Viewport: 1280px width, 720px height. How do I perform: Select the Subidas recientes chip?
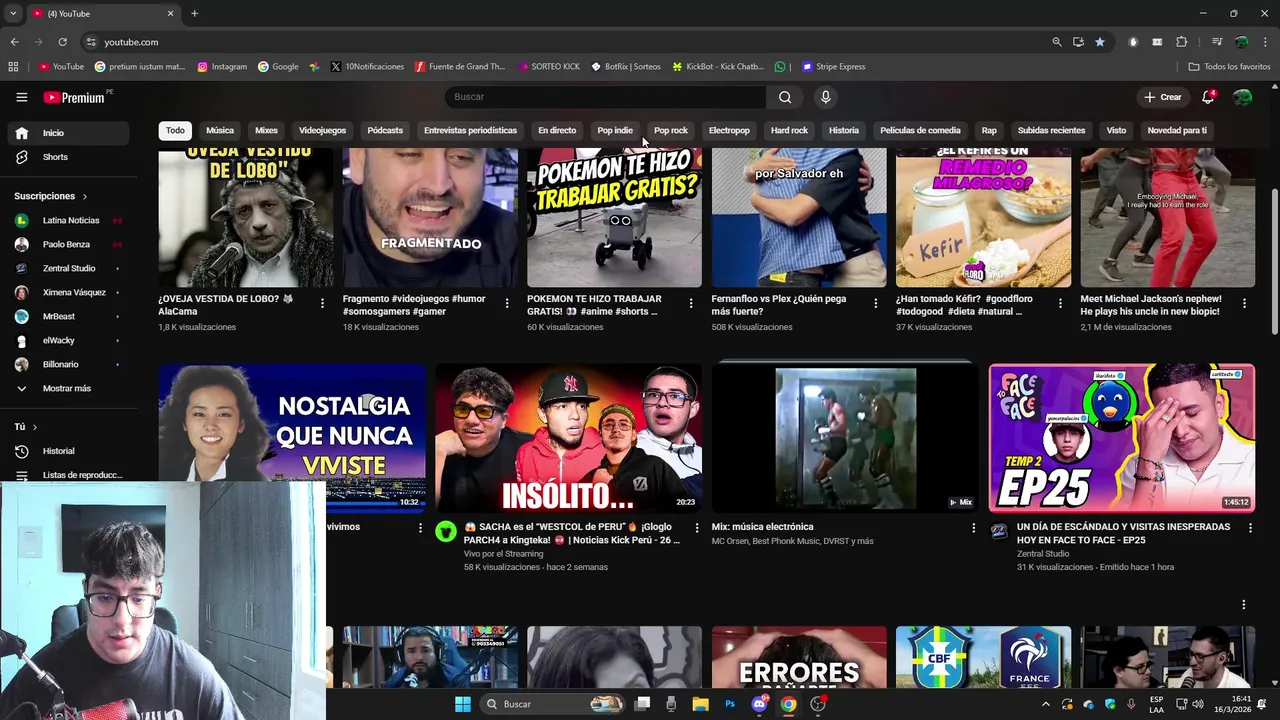point(1051,130)
